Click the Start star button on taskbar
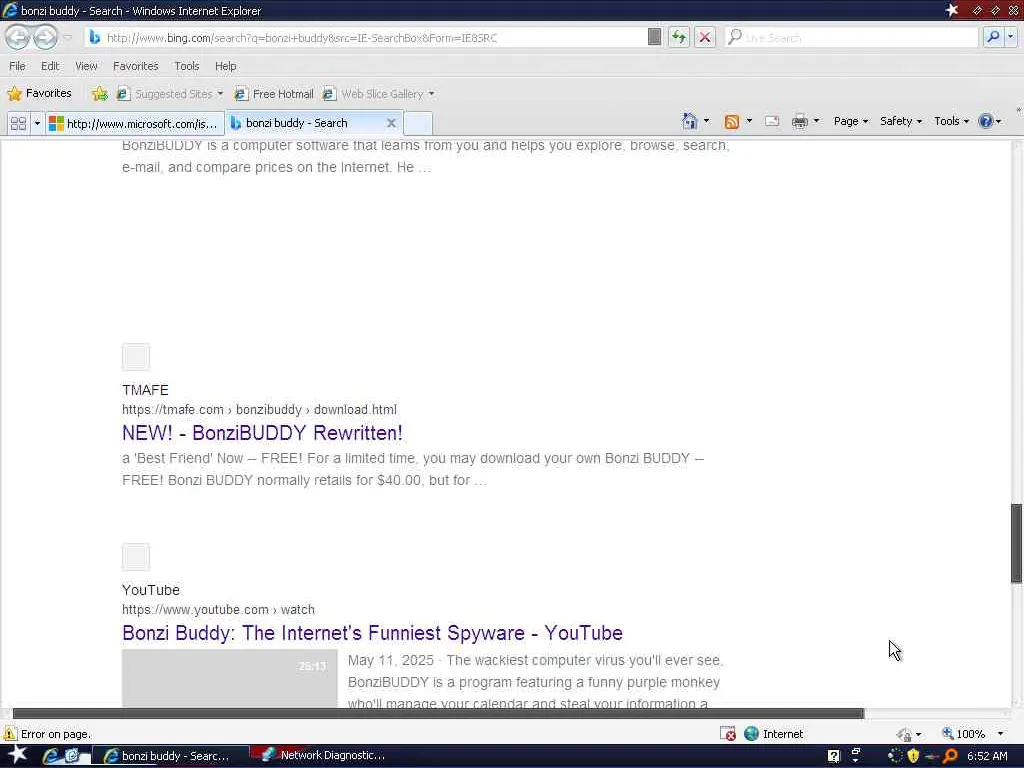The image size is (1024, 768). (17, 754)
